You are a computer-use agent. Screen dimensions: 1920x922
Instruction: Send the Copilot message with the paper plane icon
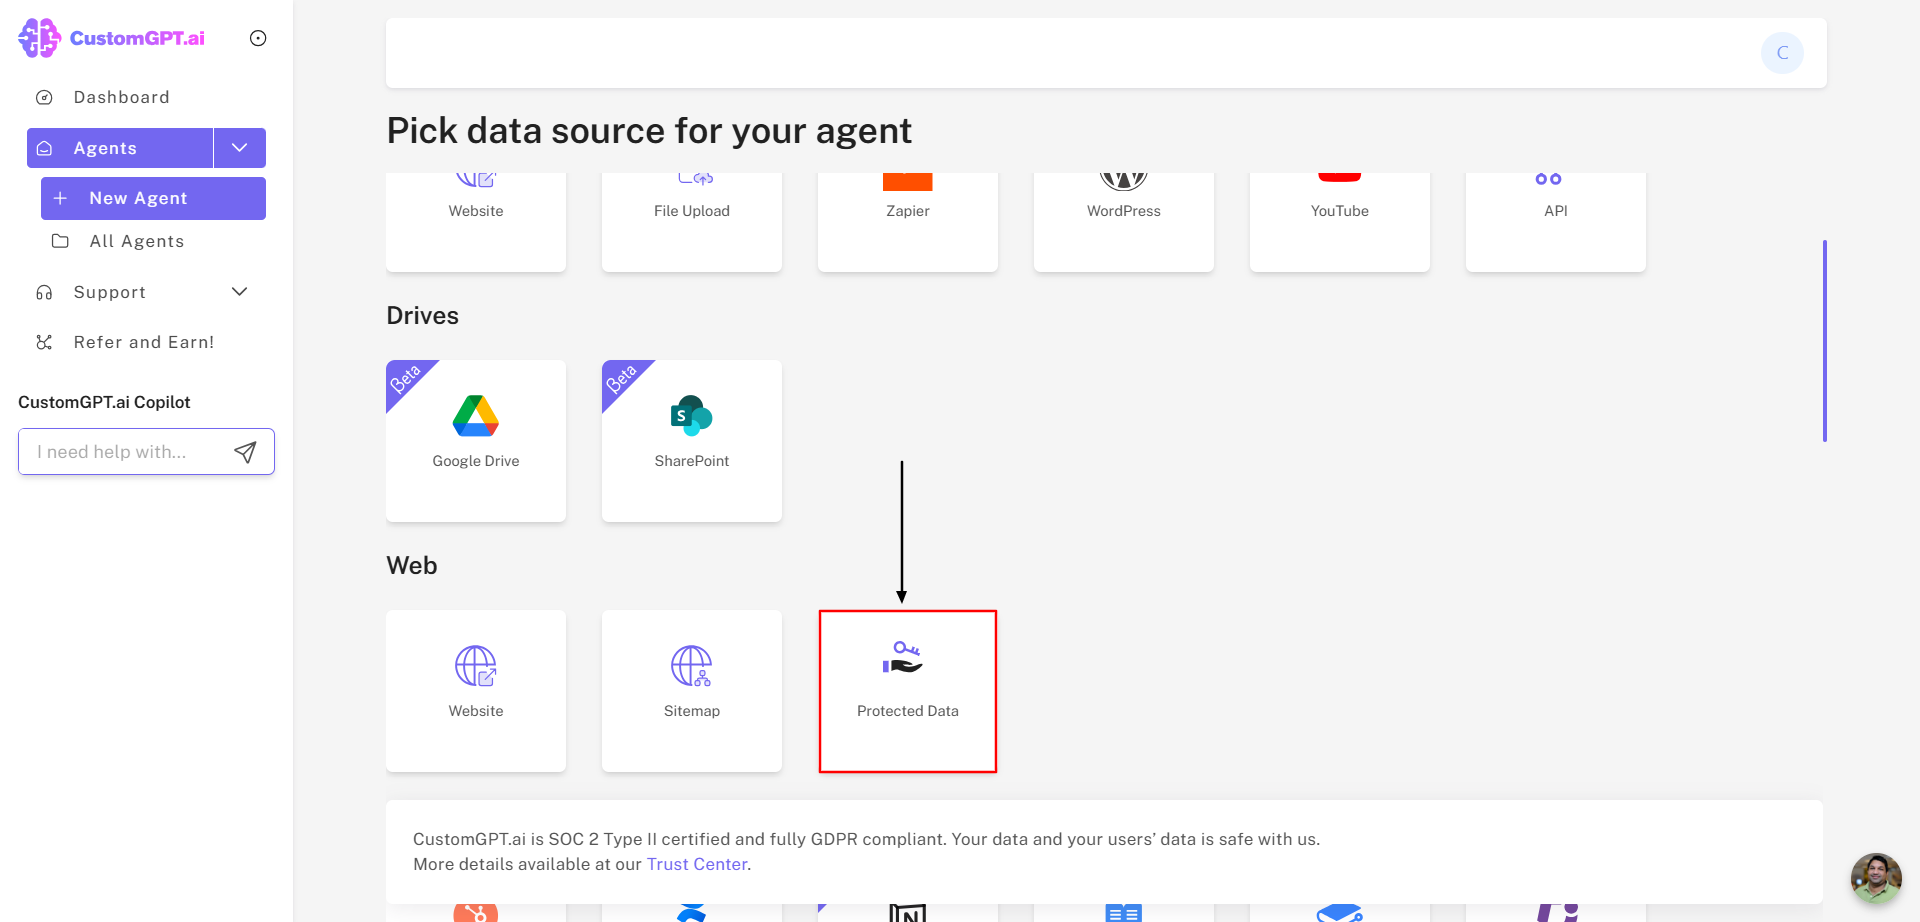(245, 452)
